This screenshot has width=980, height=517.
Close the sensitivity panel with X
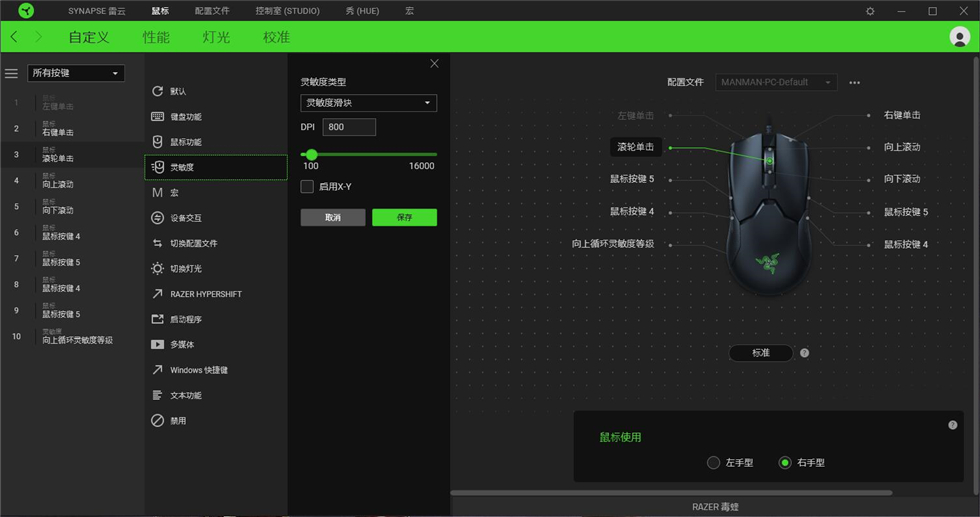(434, 64)
